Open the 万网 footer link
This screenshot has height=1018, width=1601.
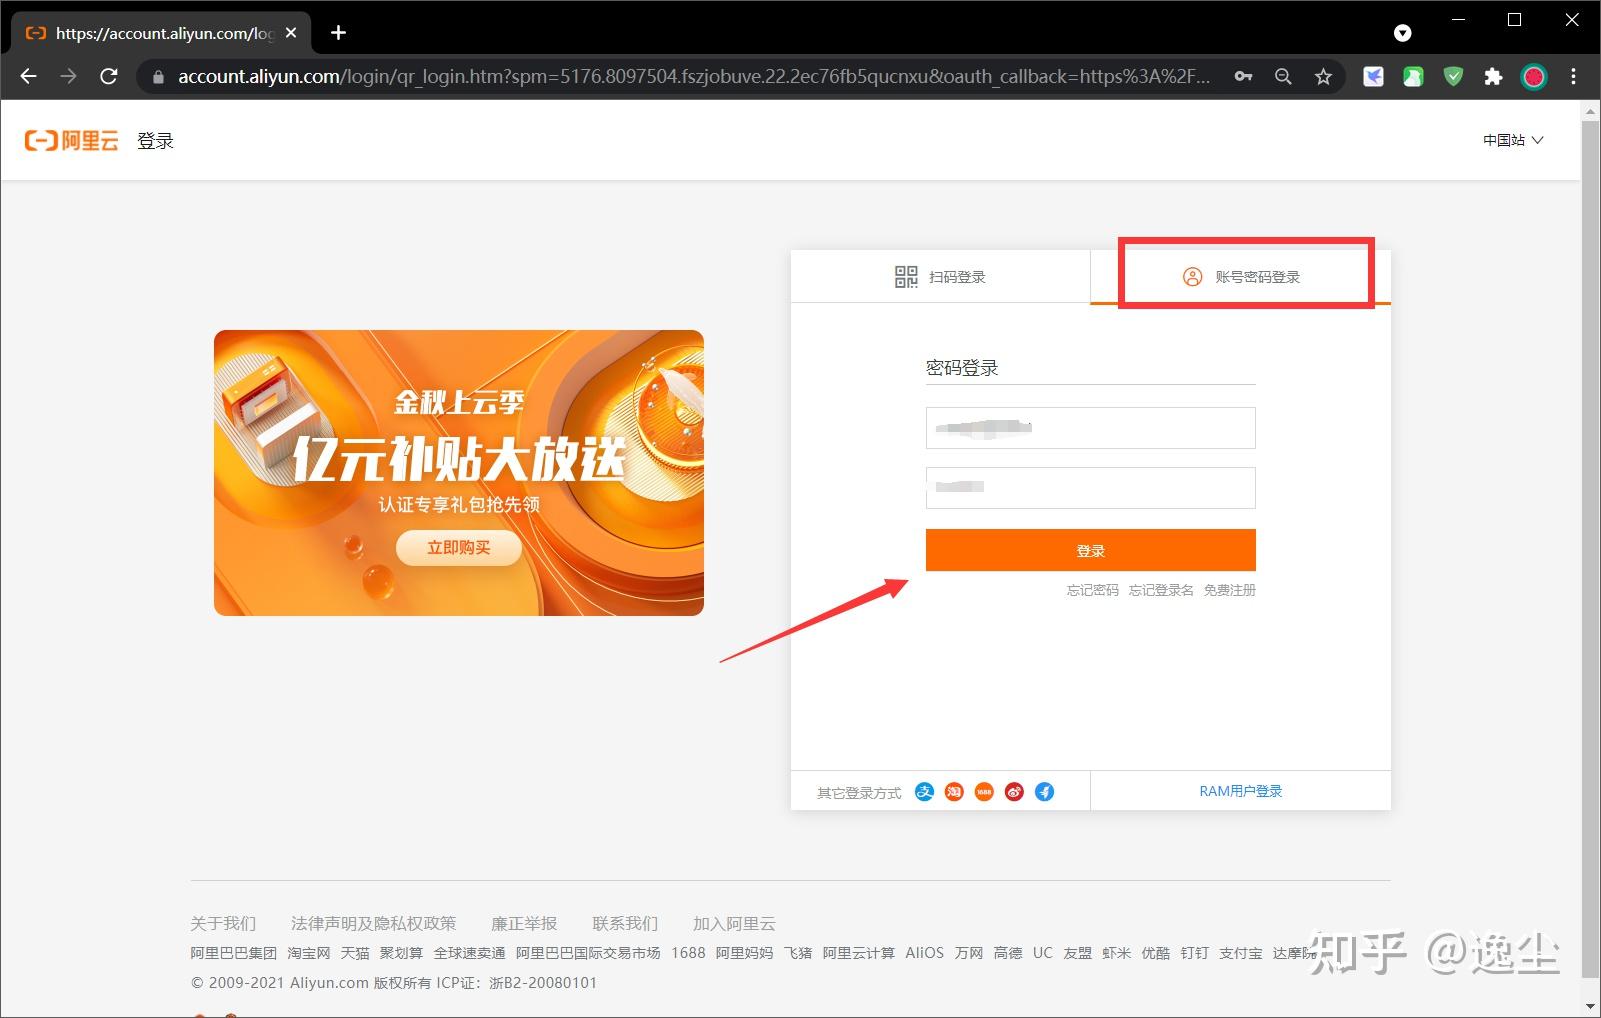pos(969,953)
